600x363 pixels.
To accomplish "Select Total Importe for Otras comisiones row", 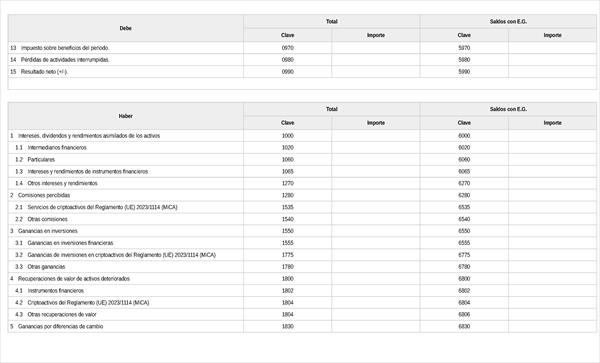I will 376,219.
